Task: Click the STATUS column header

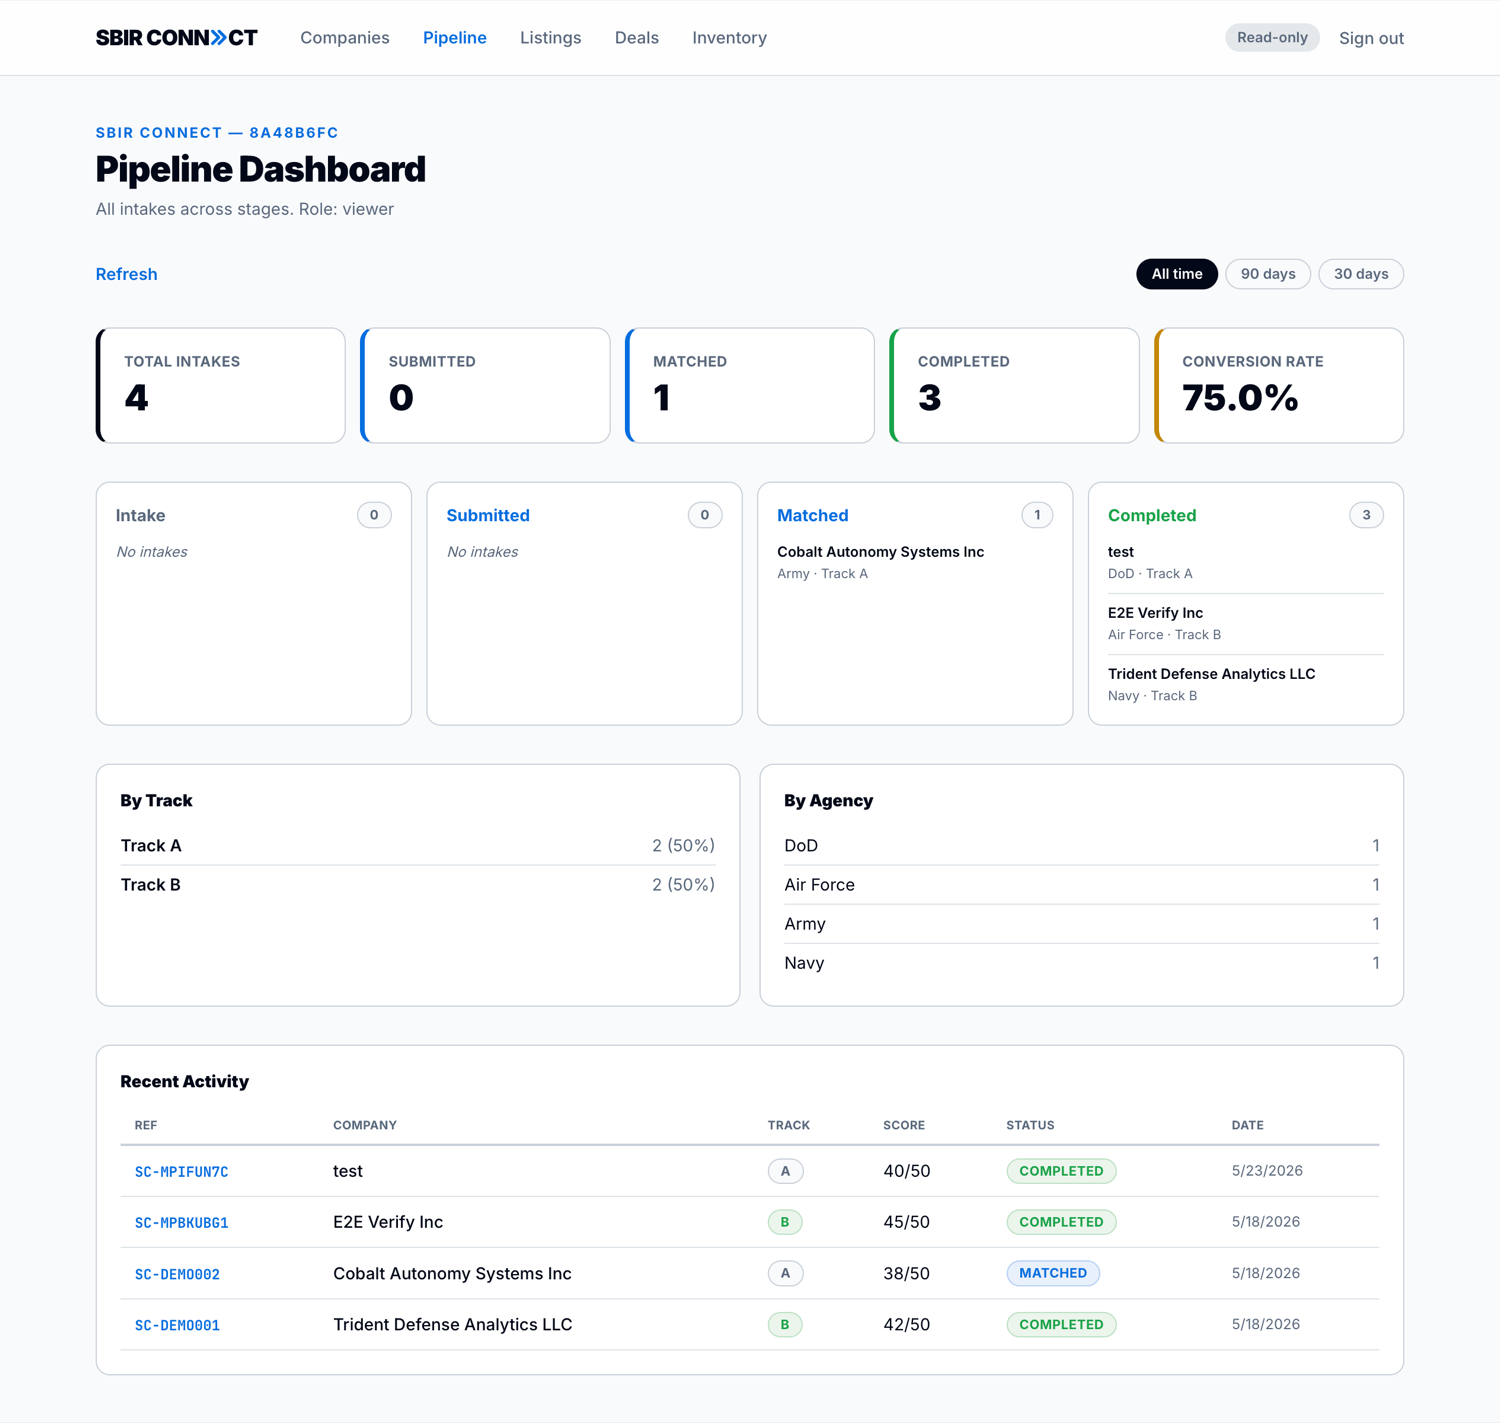Action: pos(1030,1125)
